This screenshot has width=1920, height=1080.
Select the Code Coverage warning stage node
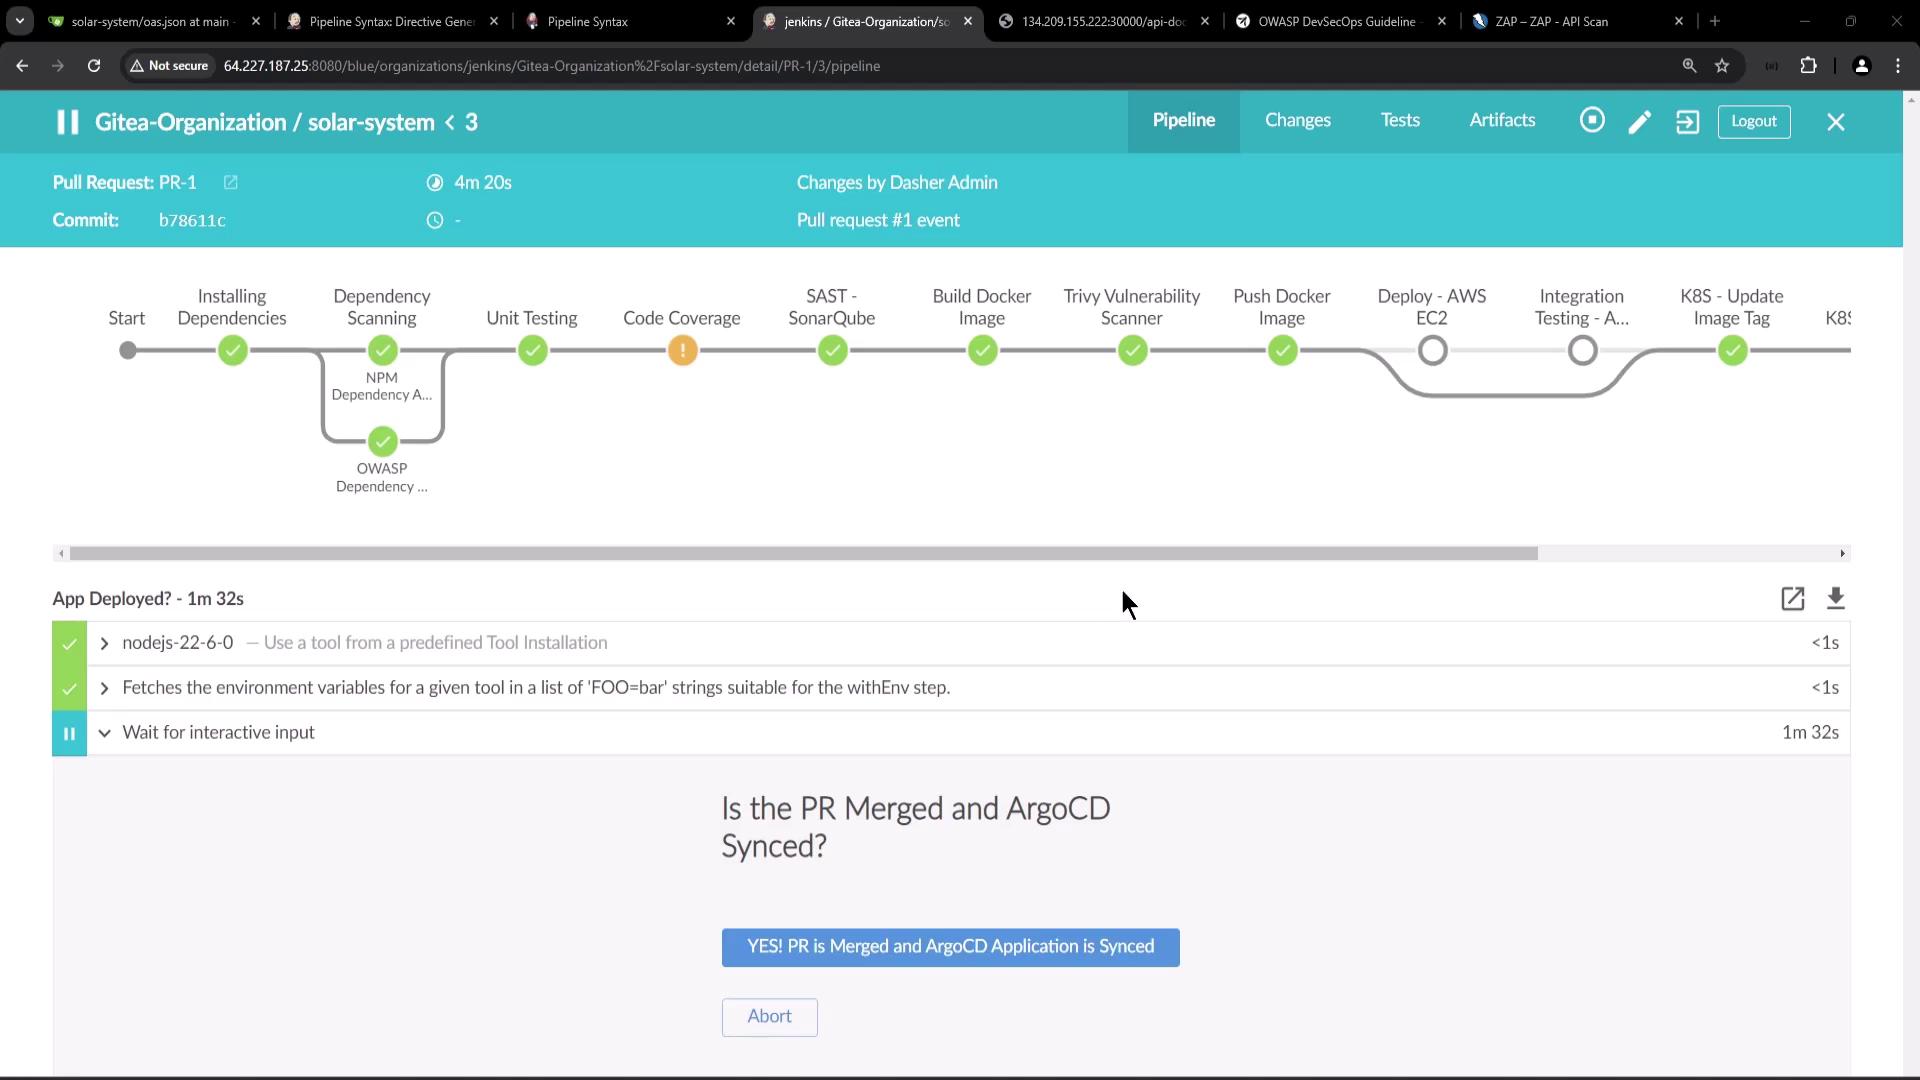(x=683, y=351)
